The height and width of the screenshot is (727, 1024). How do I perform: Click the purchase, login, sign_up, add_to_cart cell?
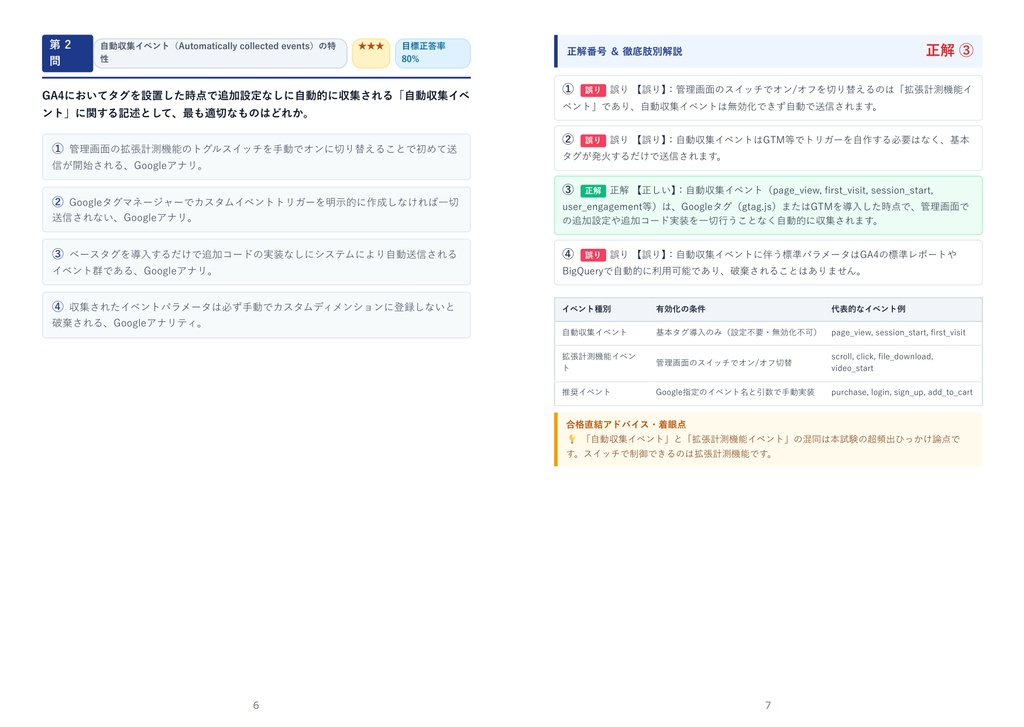902,393
